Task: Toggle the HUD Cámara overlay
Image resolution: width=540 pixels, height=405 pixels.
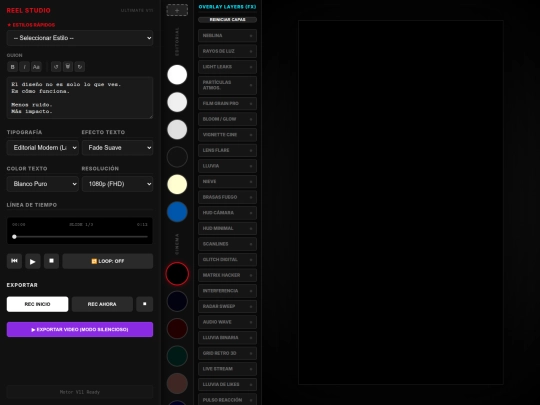Action: click(x=227, y=213)
